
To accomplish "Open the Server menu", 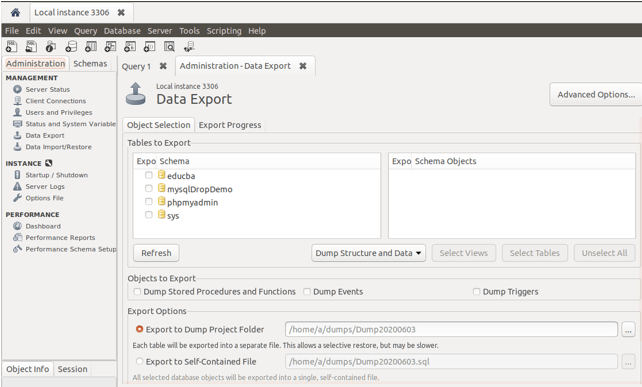I will click(x=160, y=31).
